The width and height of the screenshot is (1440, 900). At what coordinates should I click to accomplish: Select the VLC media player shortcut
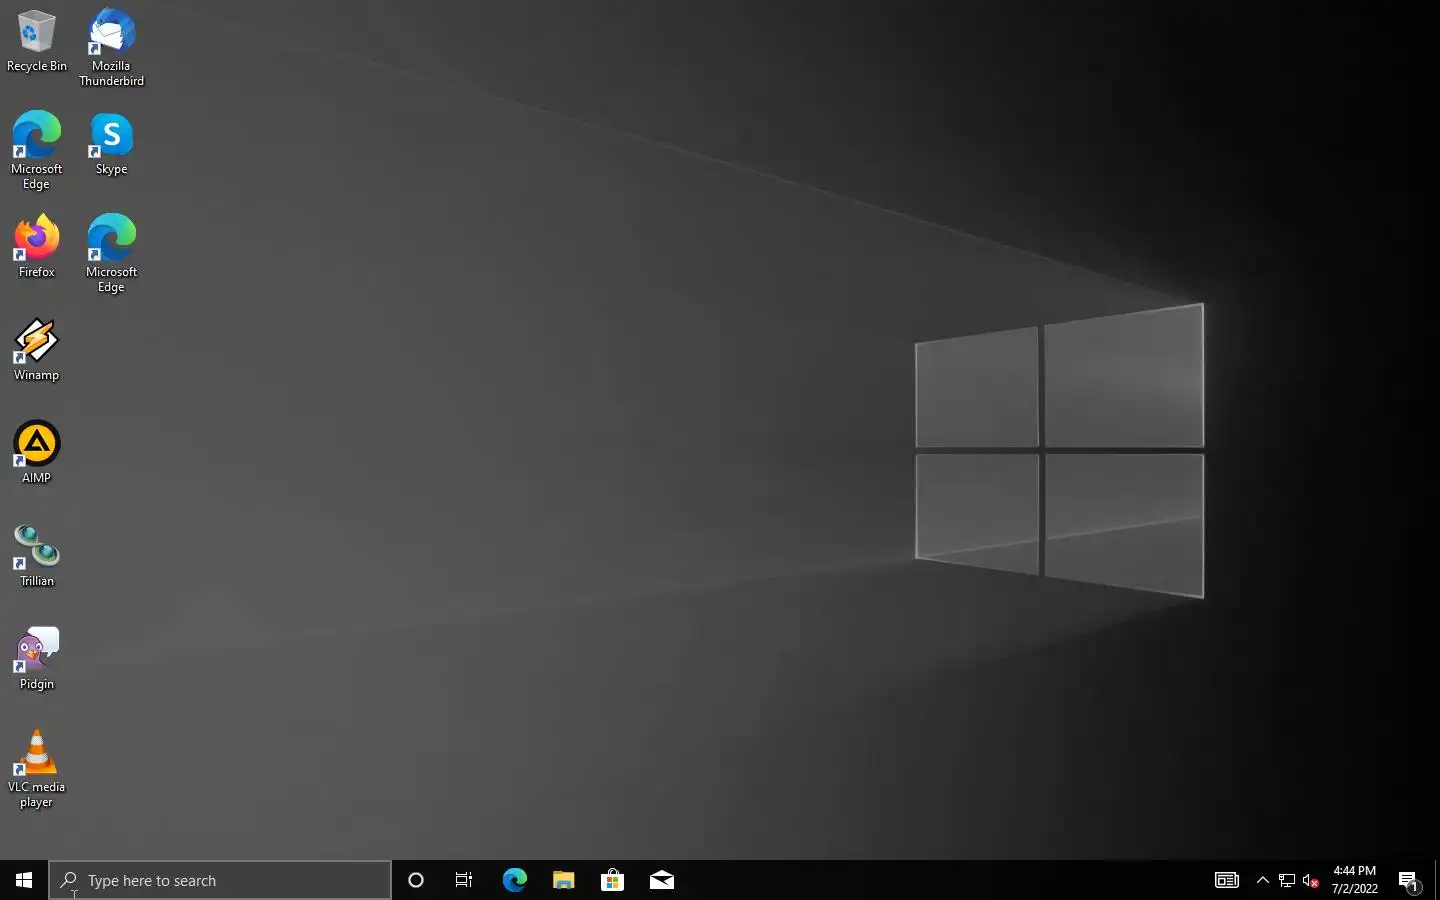coord(37,768)
